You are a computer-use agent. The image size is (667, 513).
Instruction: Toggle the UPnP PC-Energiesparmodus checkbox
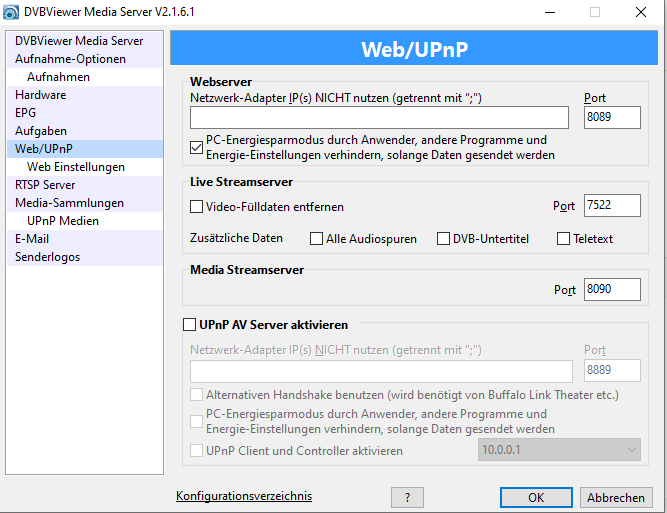pyautogui.click(x=196, y=422)
